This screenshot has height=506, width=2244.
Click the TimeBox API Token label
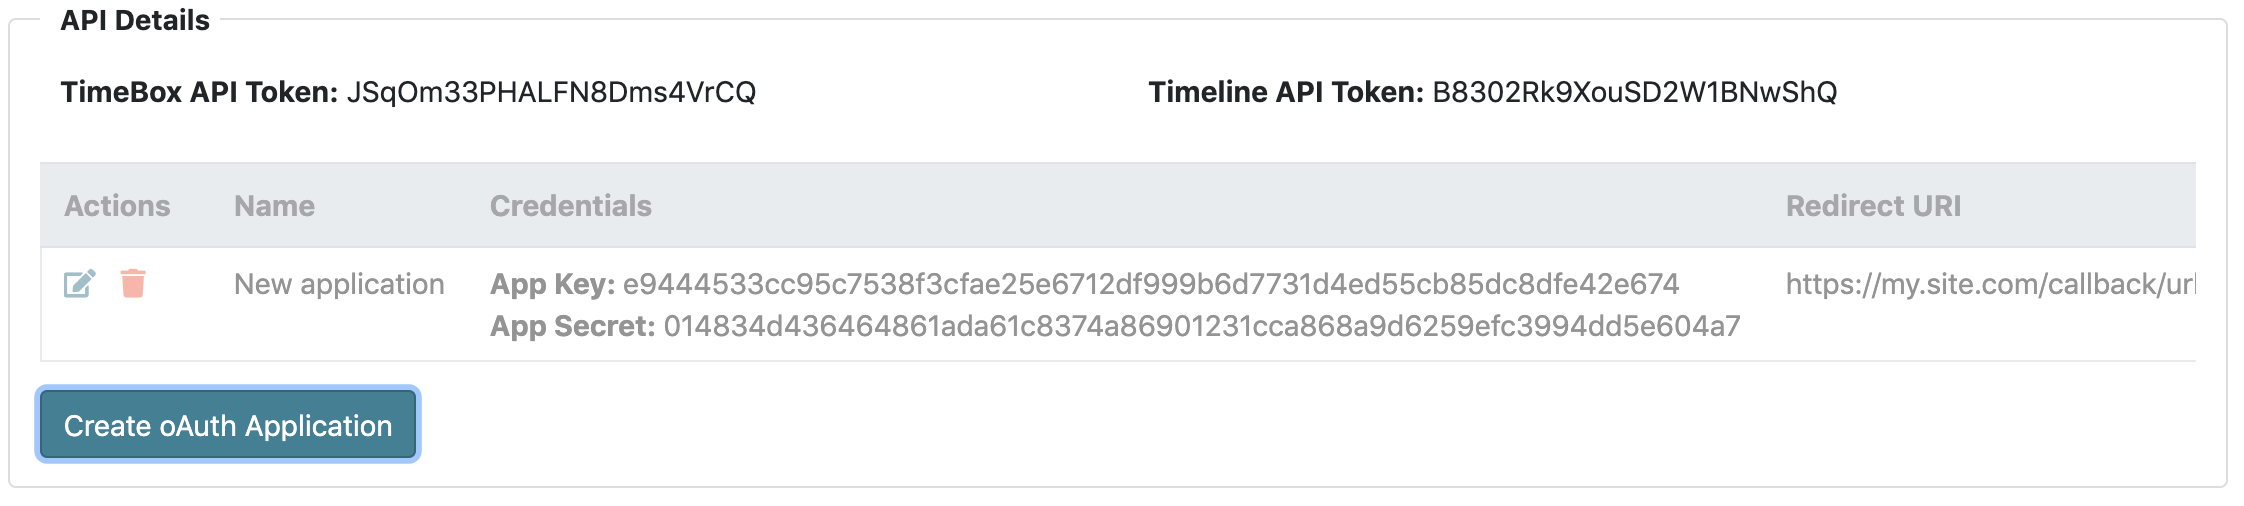tap(200, 92)
